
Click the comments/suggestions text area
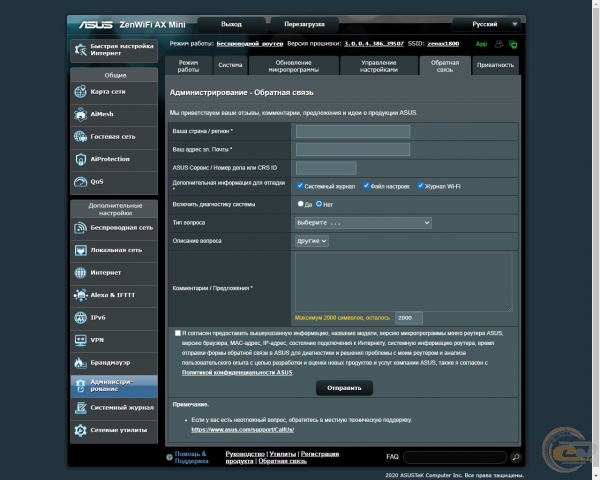pyautogui.click(x=404, y=282)
